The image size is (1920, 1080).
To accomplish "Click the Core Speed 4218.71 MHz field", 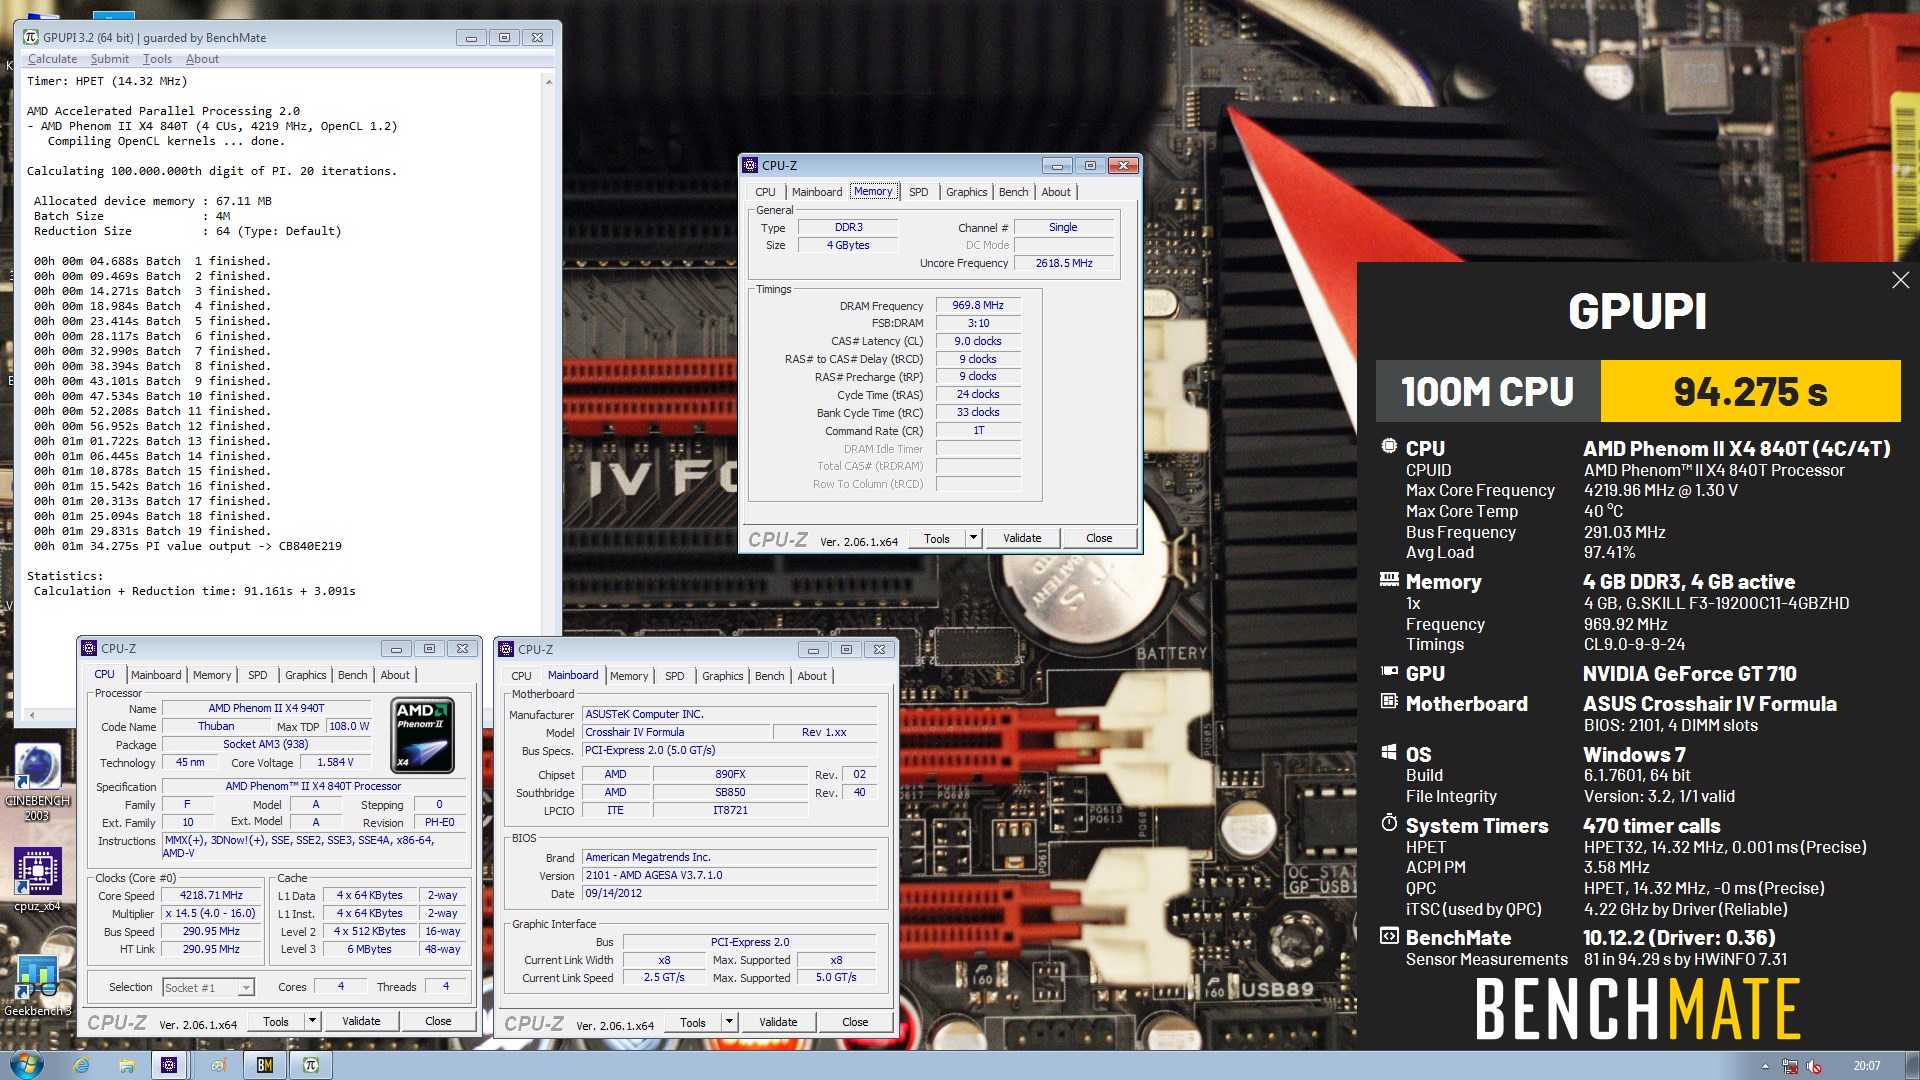I will 211,896.
